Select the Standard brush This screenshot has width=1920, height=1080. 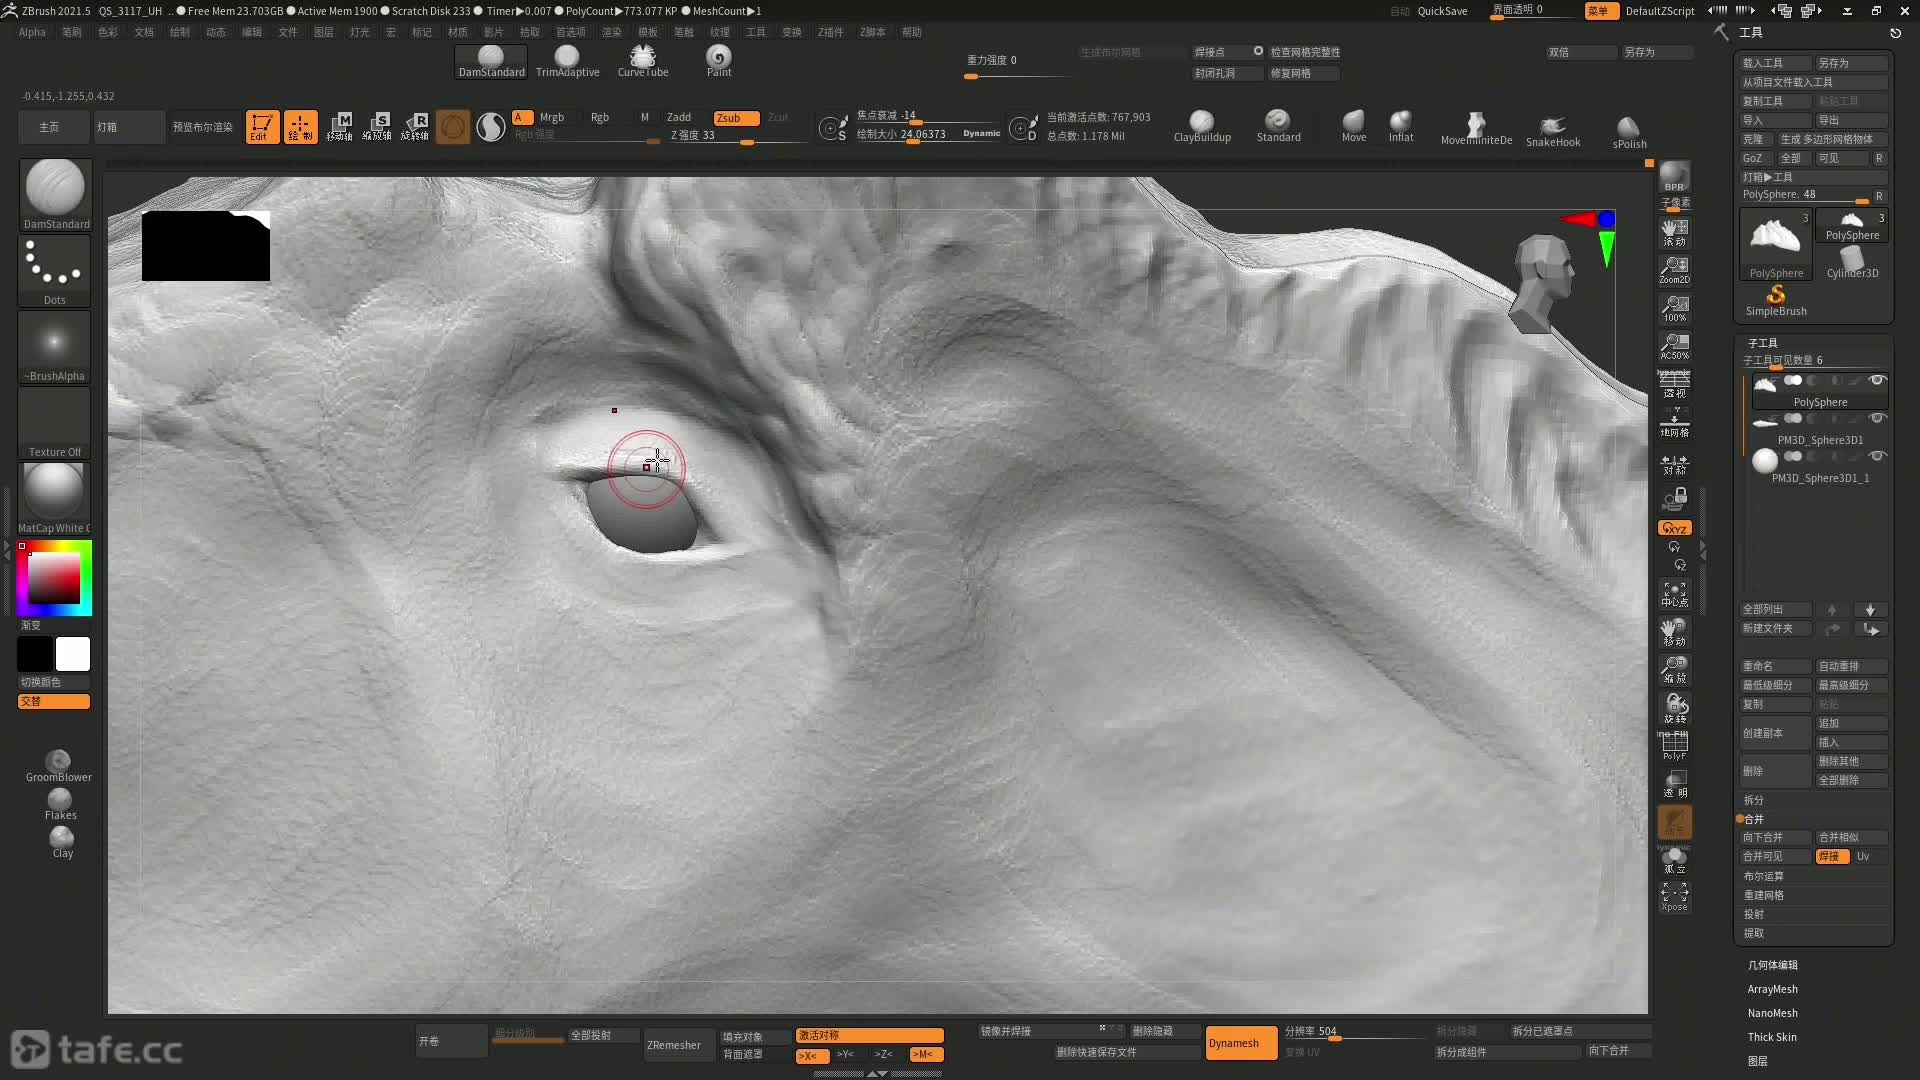1278,127
